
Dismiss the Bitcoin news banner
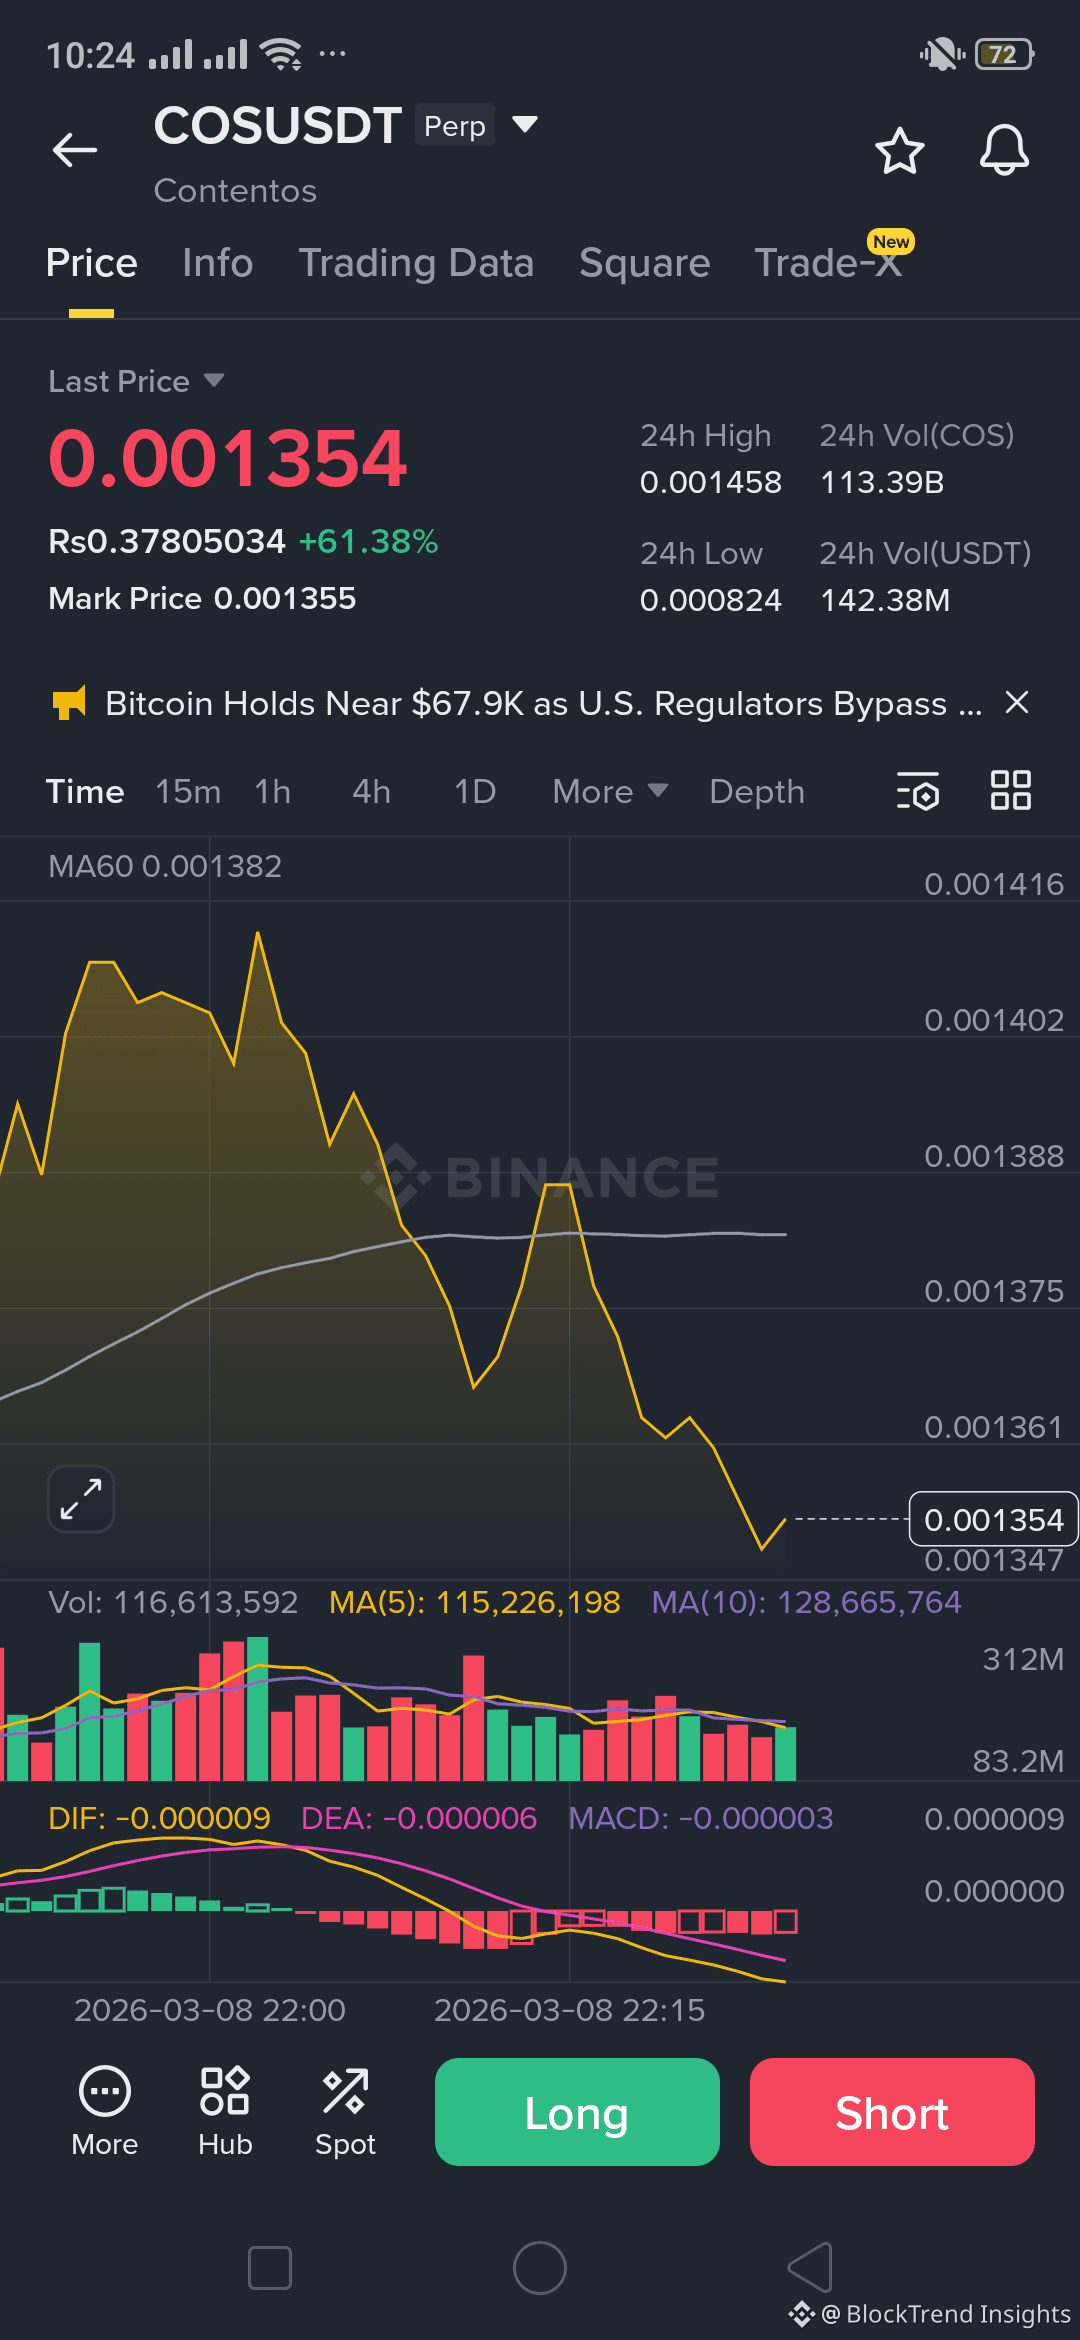click(1017, 703)
